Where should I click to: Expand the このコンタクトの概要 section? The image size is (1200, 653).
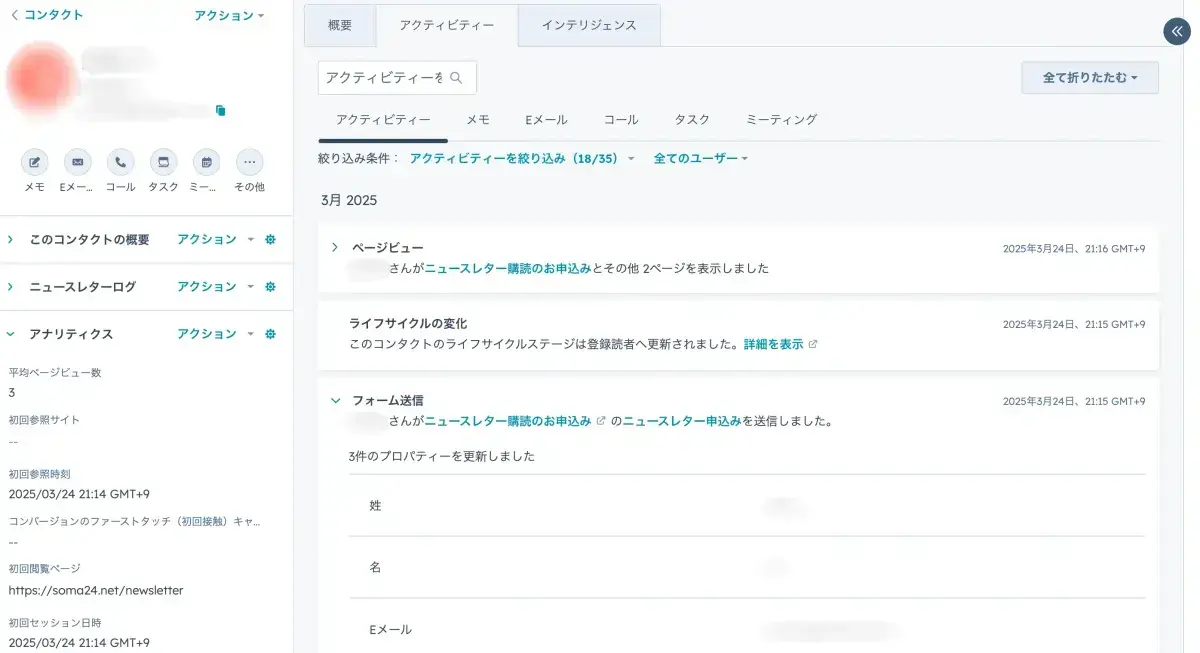pyautogui.click(x=11, y=240)
